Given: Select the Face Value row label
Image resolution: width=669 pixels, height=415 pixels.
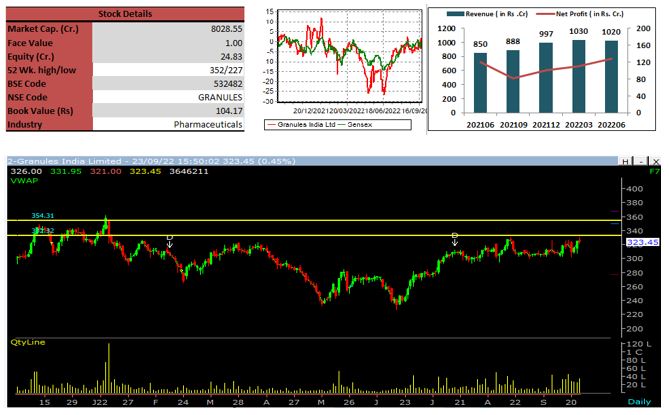Looking at the screenshot, I should 30,43.
